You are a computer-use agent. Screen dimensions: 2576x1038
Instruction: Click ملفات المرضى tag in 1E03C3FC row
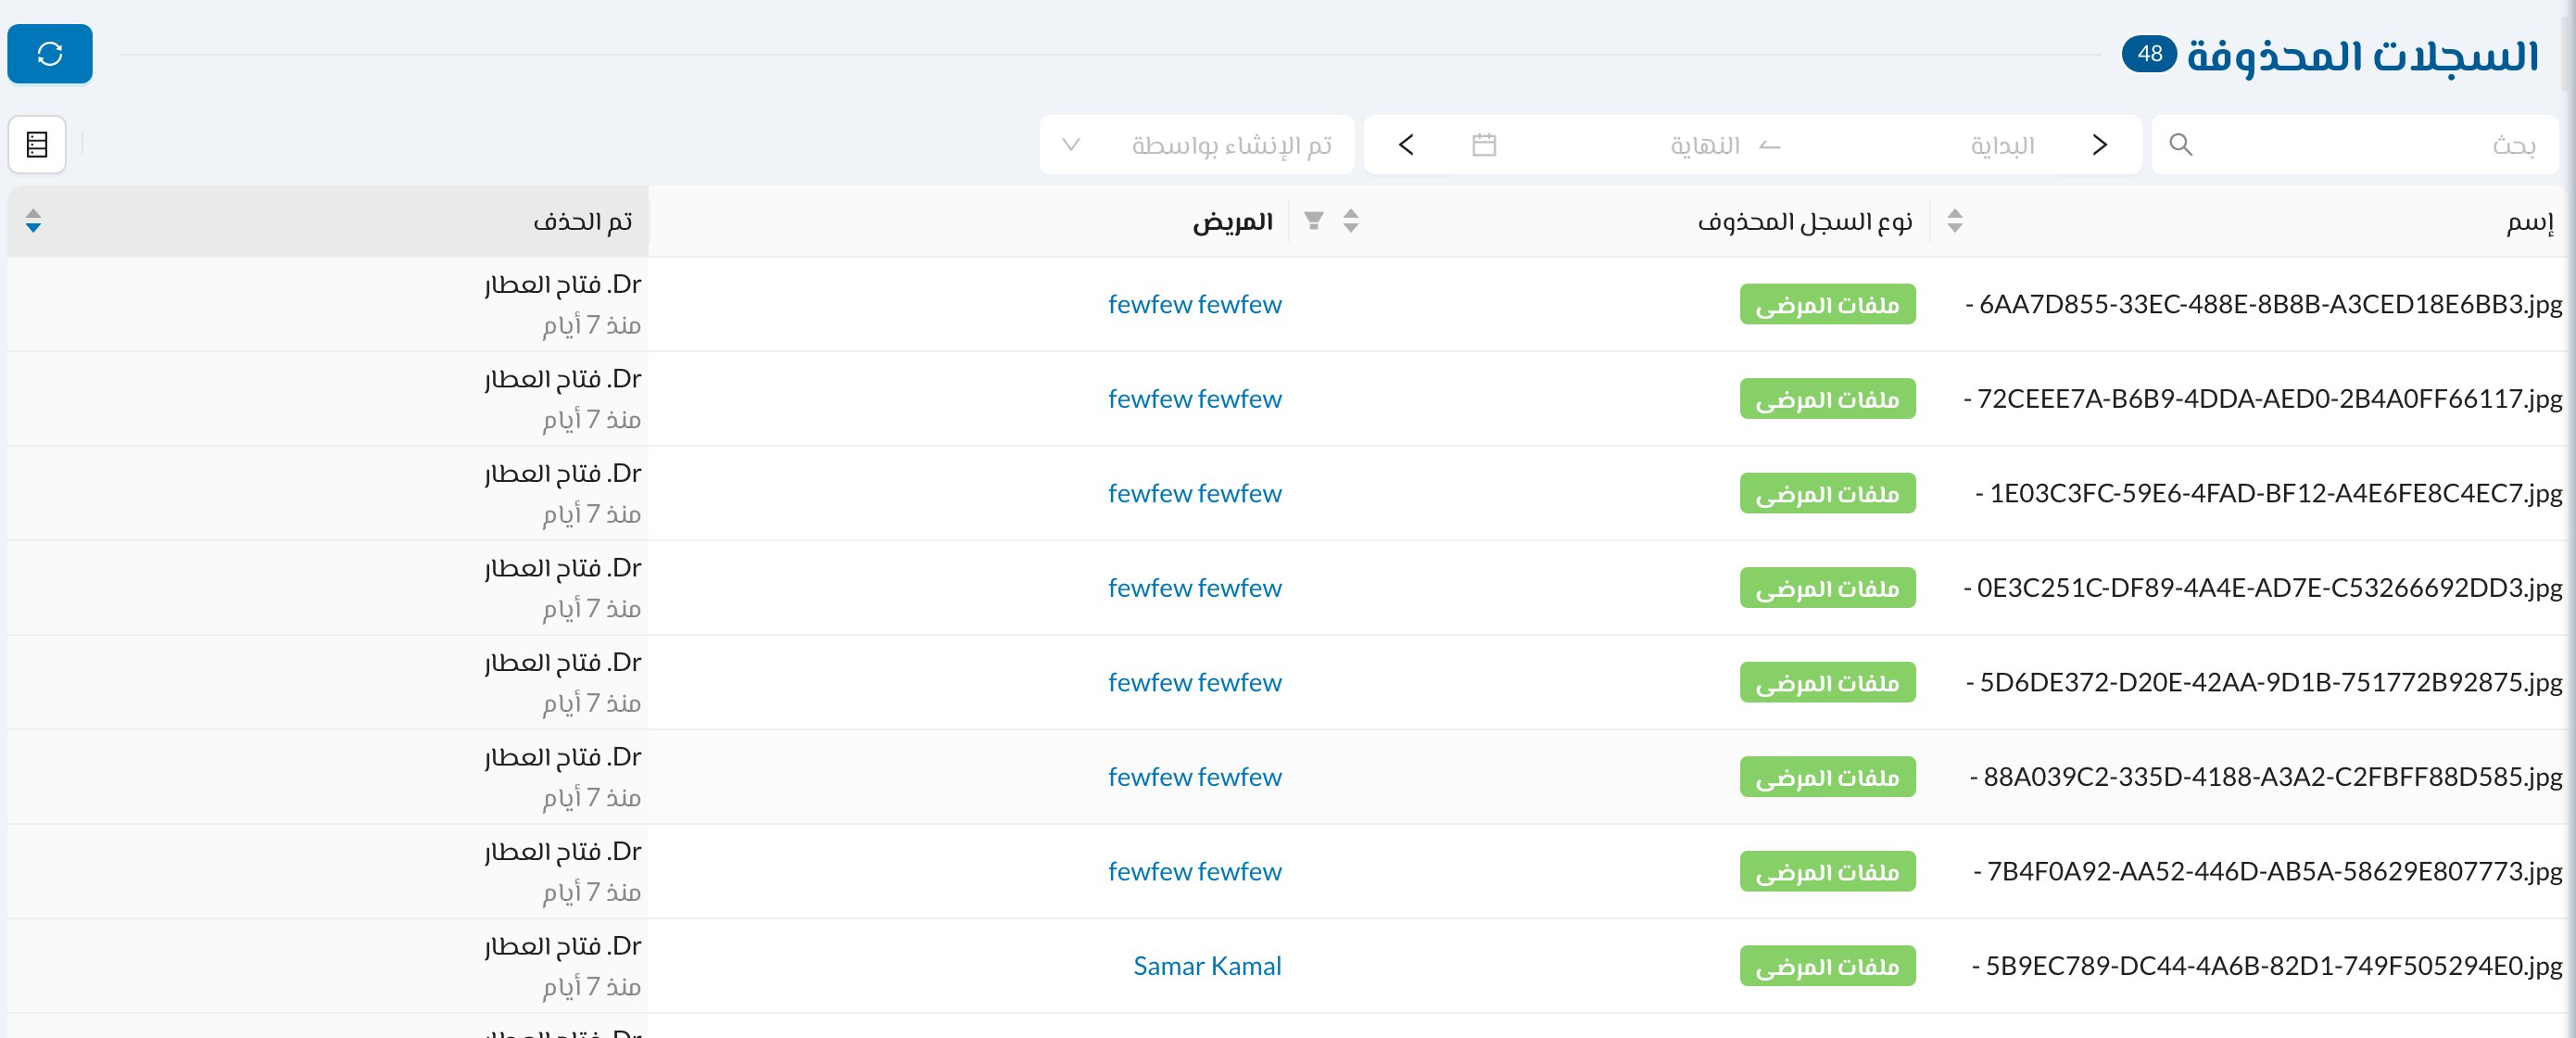[1827, 493]
